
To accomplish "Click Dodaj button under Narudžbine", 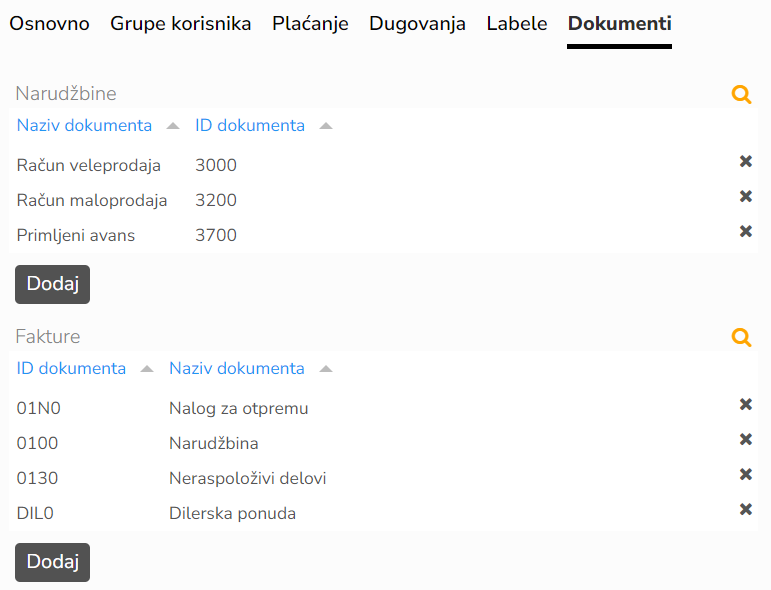I will click(x=53, y=284).
